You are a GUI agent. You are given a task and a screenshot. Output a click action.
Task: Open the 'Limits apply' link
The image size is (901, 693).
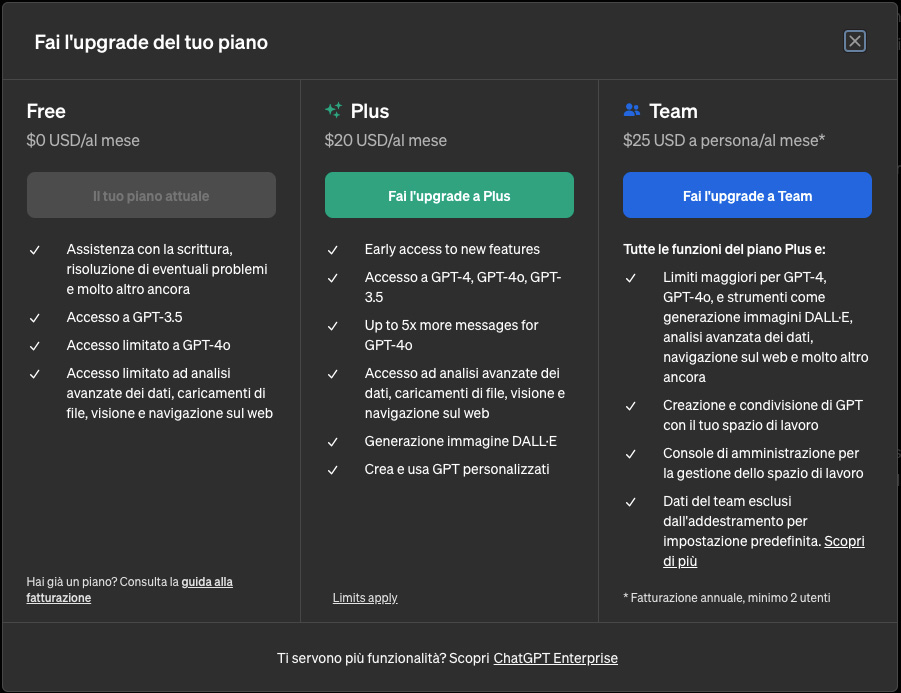pos(365,598)
